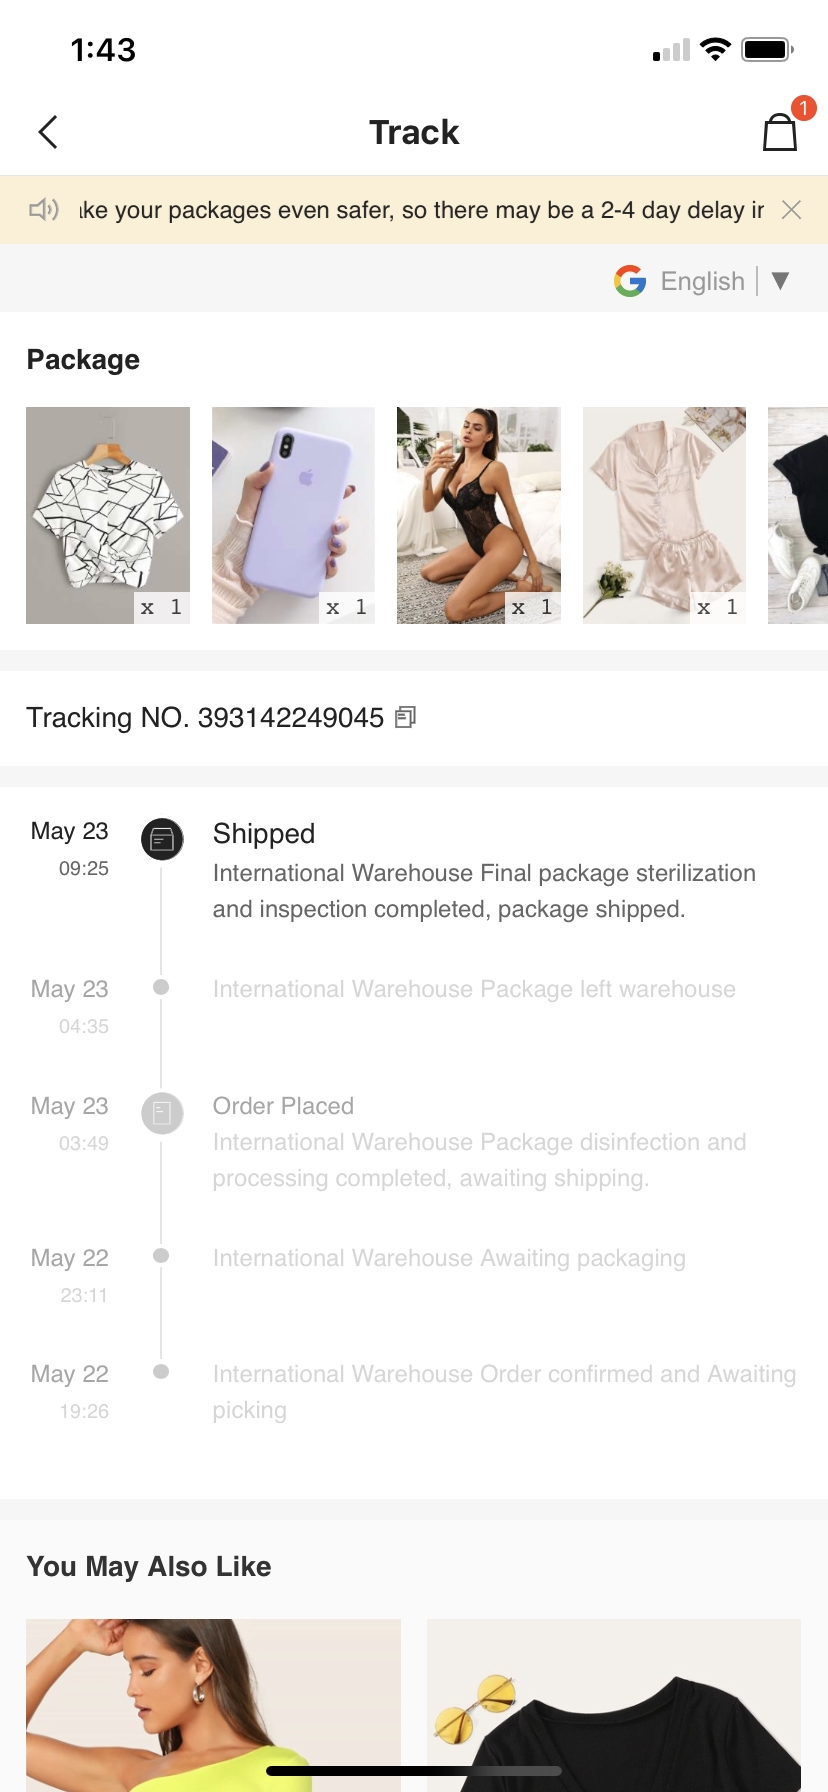Expand the language dropdown arrow
The image size is (828, 1792).
(x=781, y=281)
